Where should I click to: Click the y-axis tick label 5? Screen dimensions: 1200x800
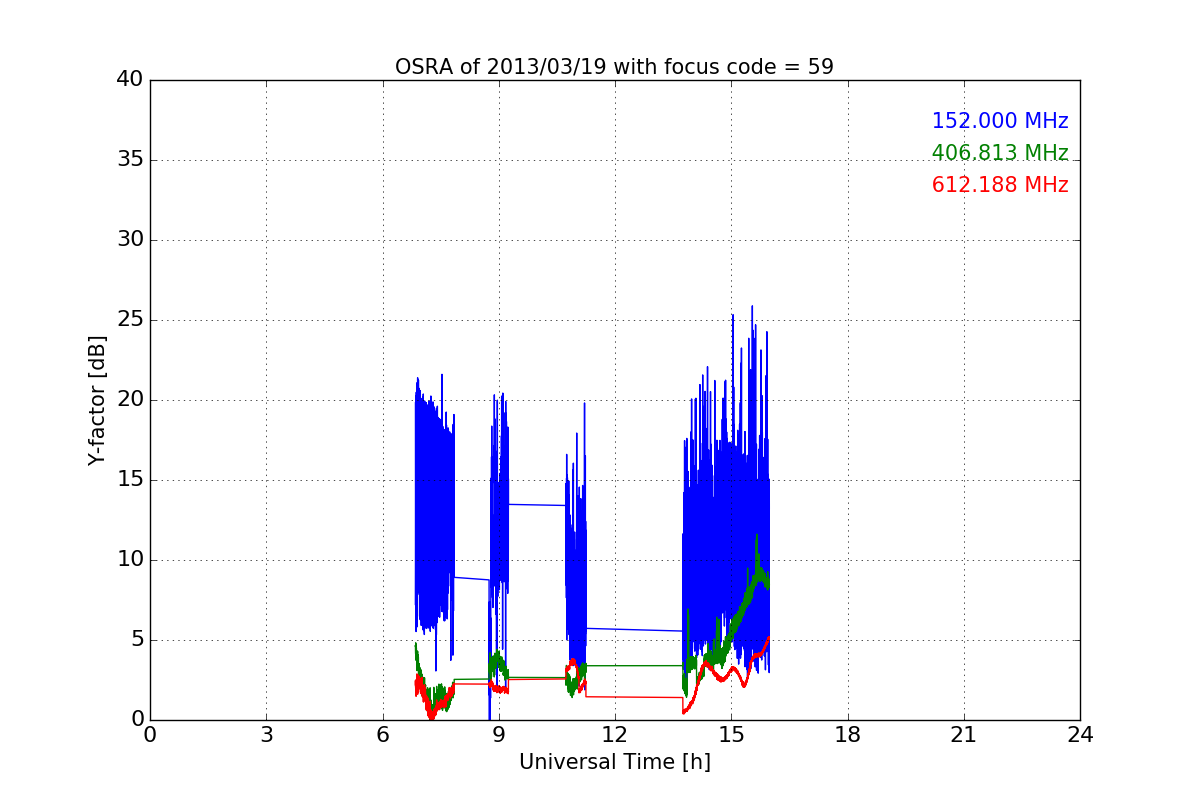[x=136, y=640]
